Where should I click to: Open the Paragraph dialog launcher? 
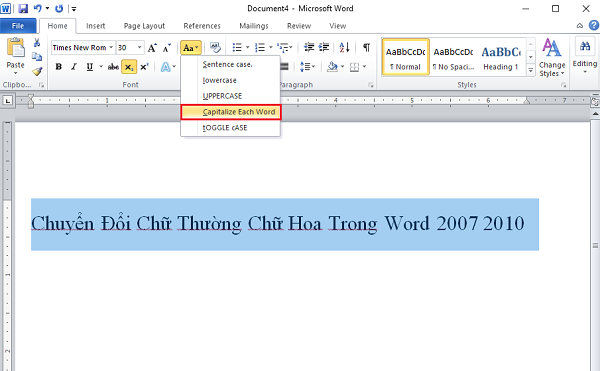370,85
